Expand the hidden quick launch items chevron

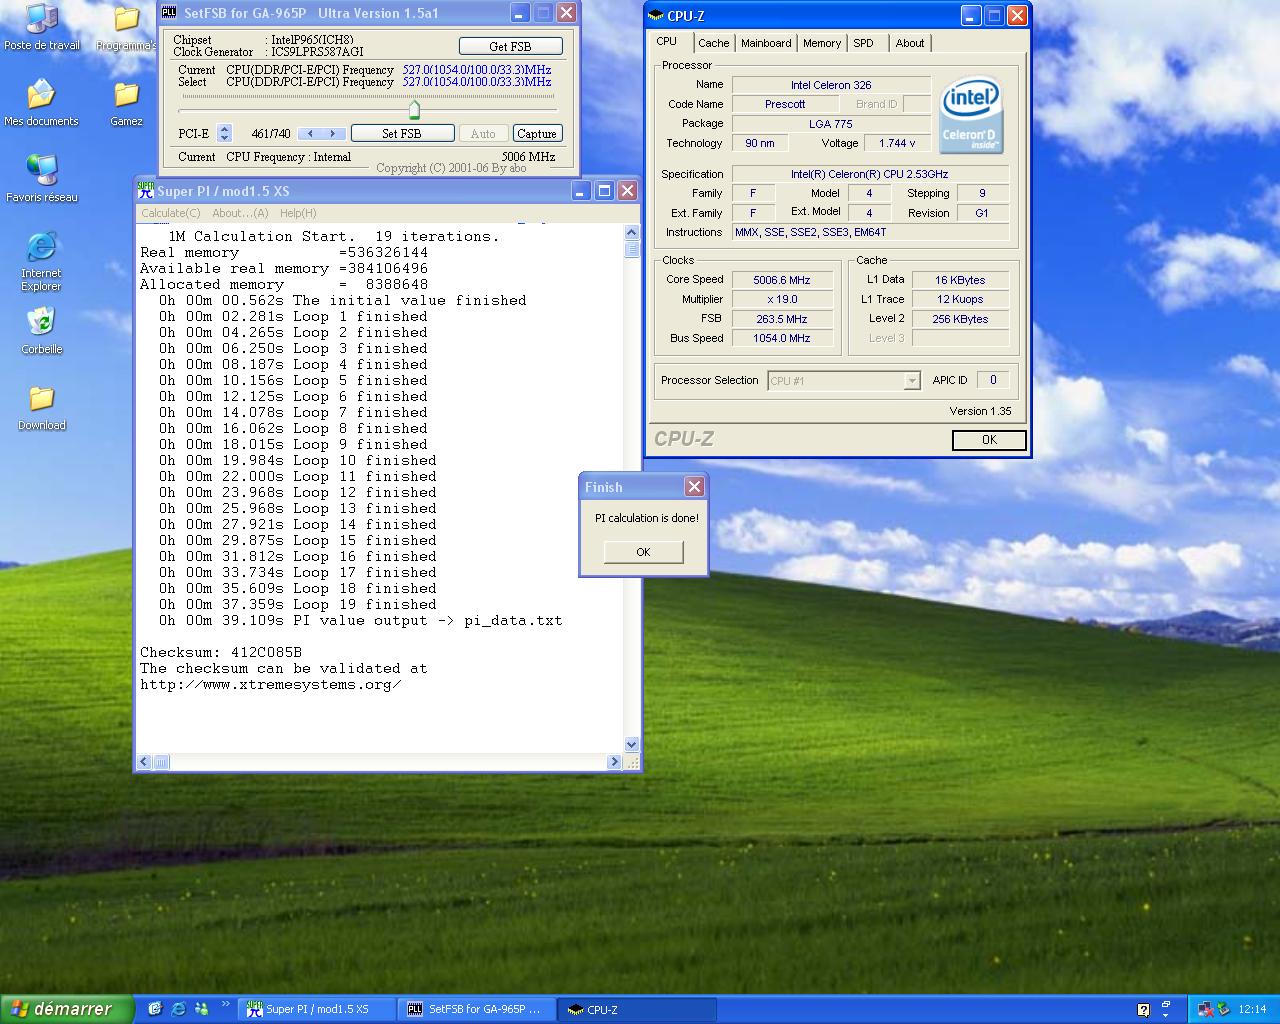click(225, 1005)
